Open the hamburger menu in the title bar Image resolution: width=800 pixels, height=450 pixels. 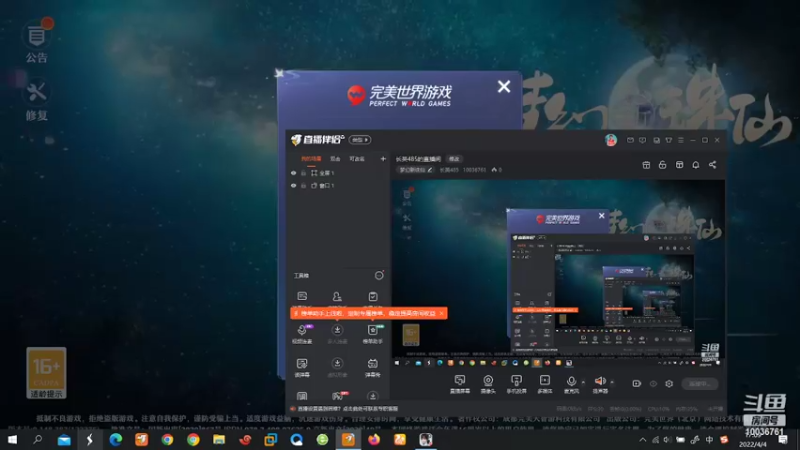tap(681, 140)
